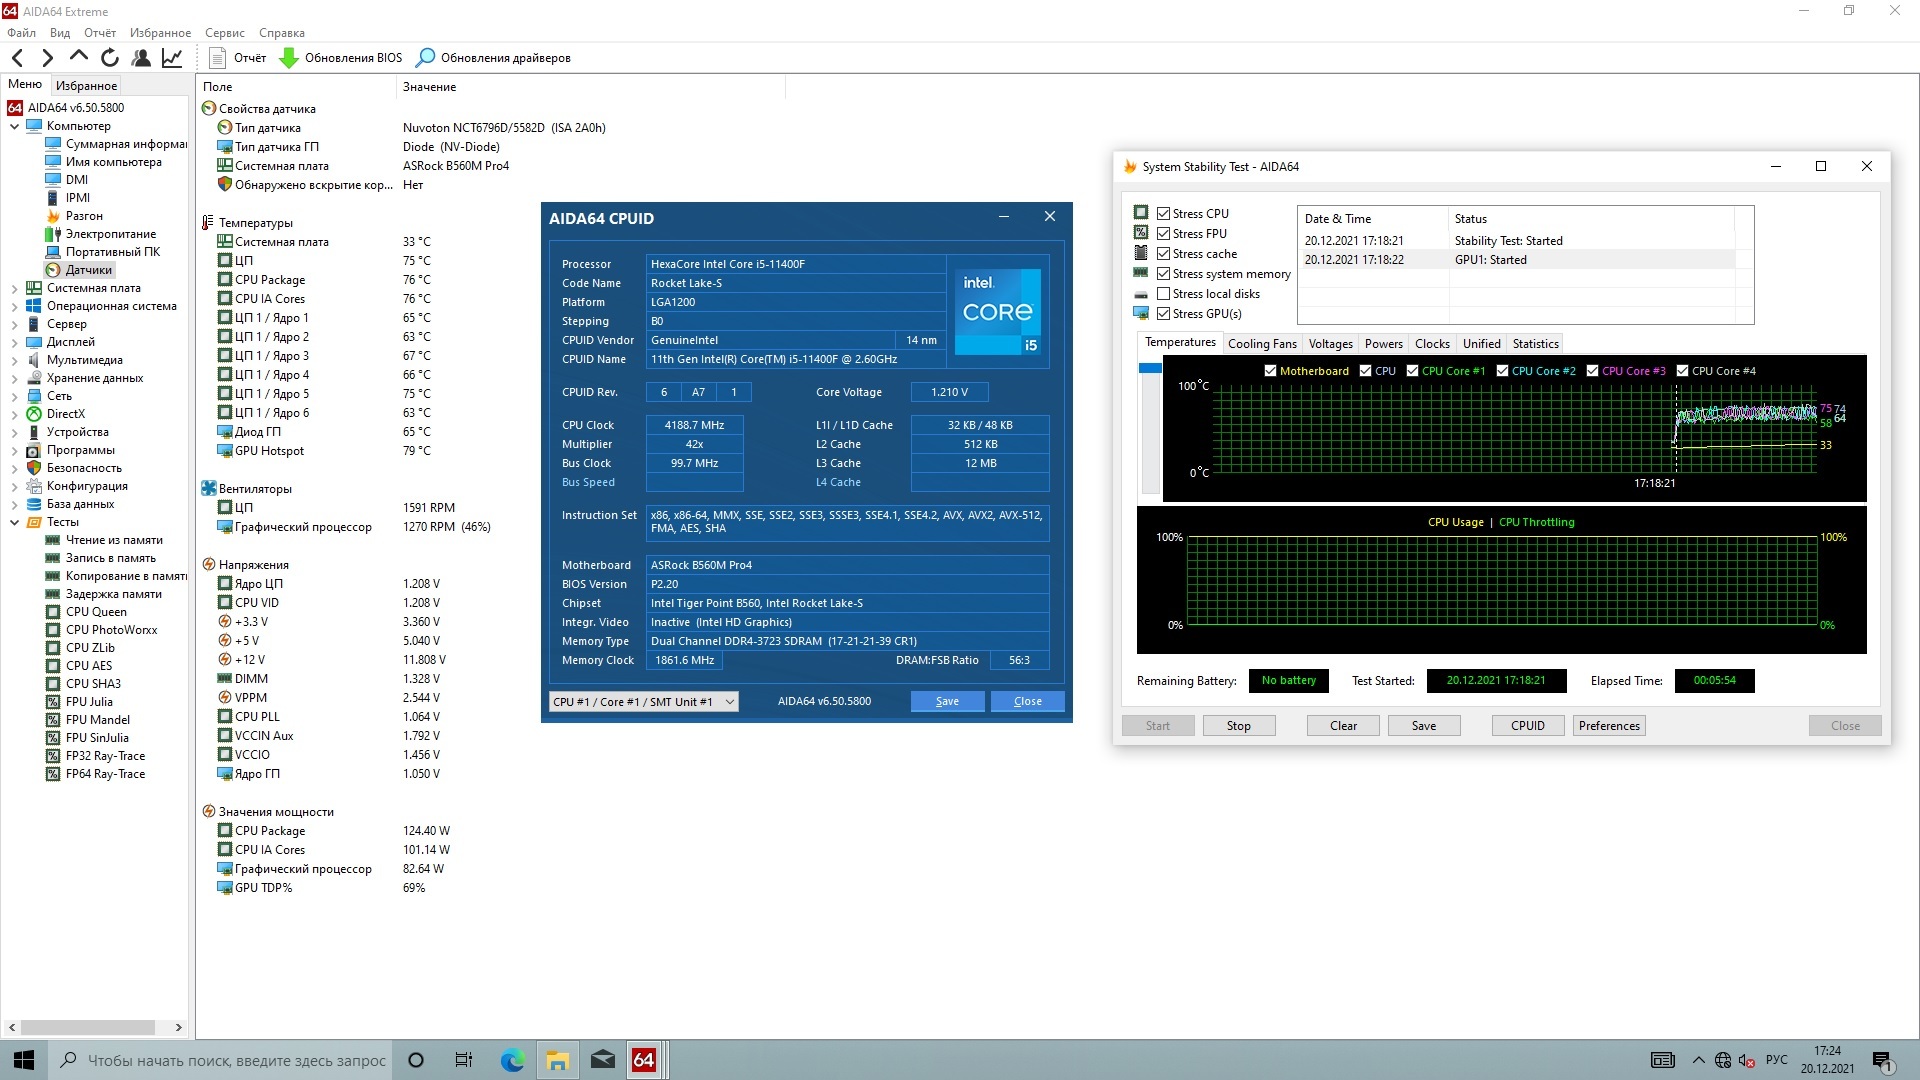Viewport: 1920px width, 1080px height.
Task: Click Preferences button
Action: click(x=1609, y=726)
